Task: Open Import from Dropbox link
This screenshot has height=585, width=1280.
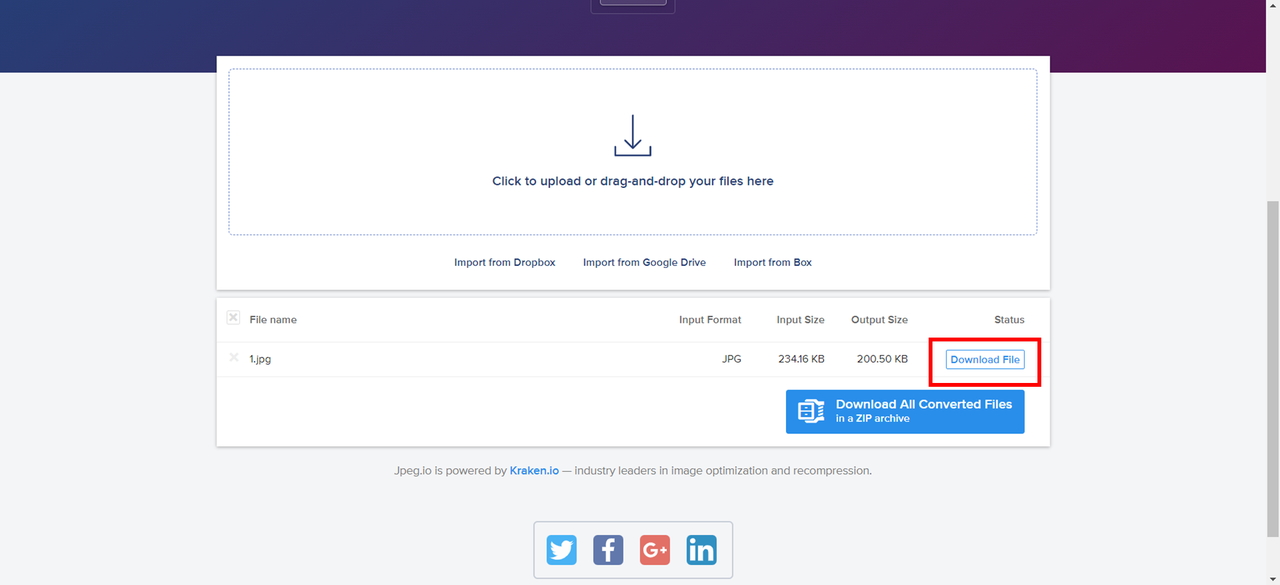Action: [x=505, y=263]
